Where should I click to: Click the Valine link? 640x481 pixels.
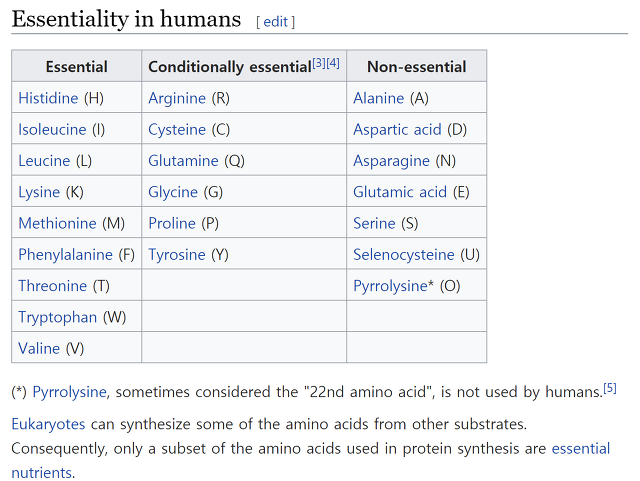39,349
